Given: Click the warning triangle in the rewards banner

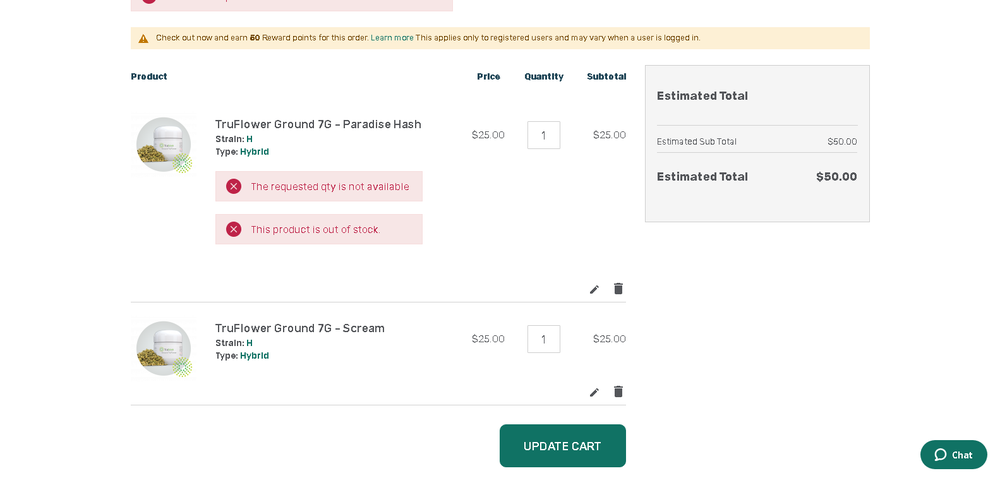Looking at the screenshot, I should [x=144, y=39].
